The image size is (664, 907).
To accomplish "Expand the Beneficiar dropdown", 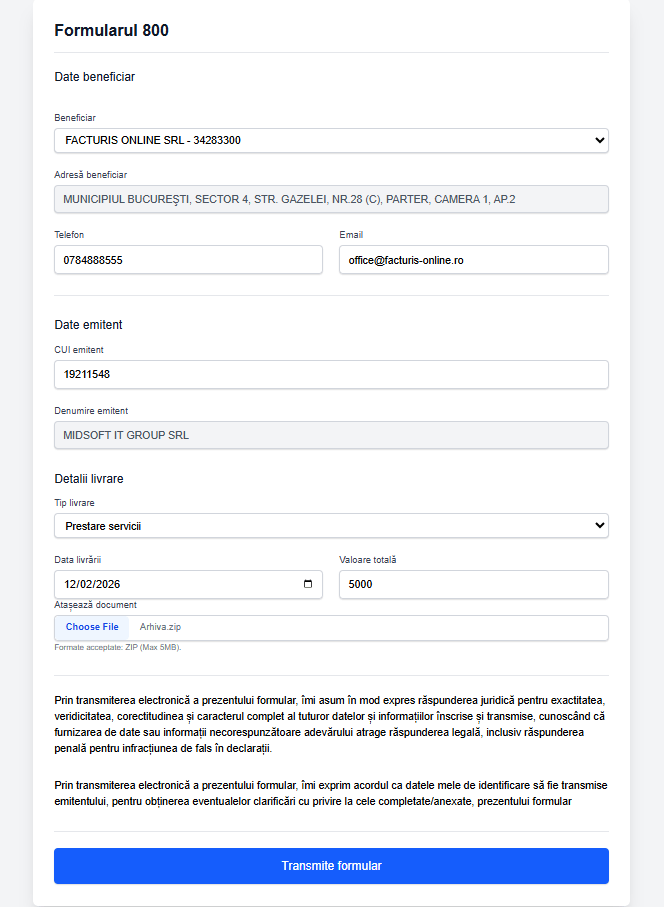I will point(330,140).
